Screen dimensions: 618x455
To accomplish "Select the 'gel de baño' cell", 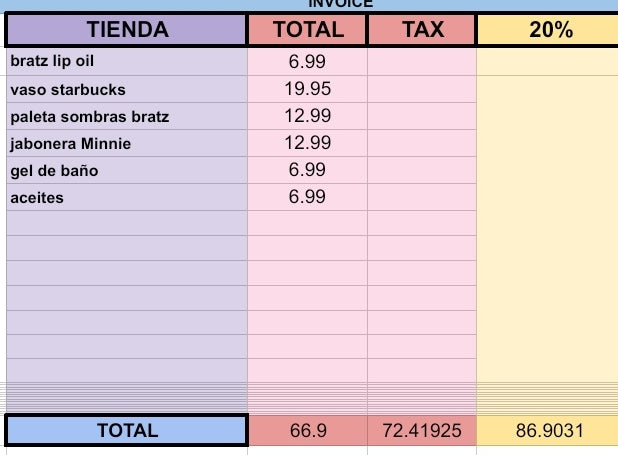I will [126, 171].
